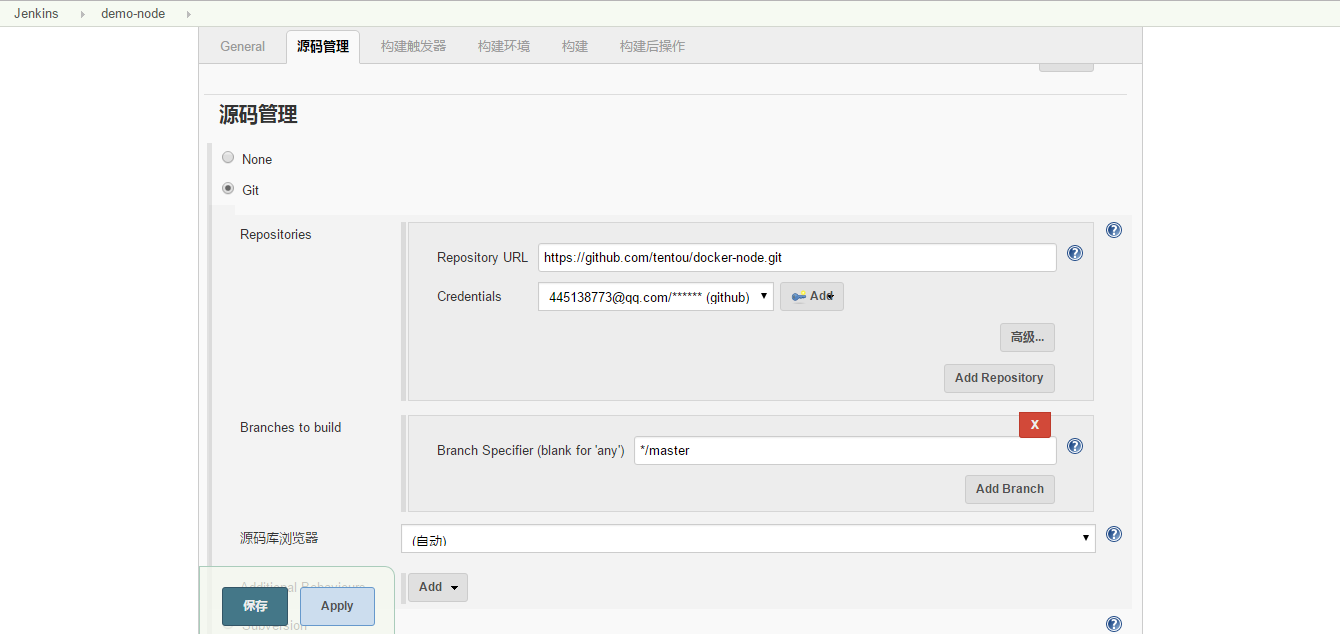
Task: Delete branch with red X button
Action: (1034, 425)
